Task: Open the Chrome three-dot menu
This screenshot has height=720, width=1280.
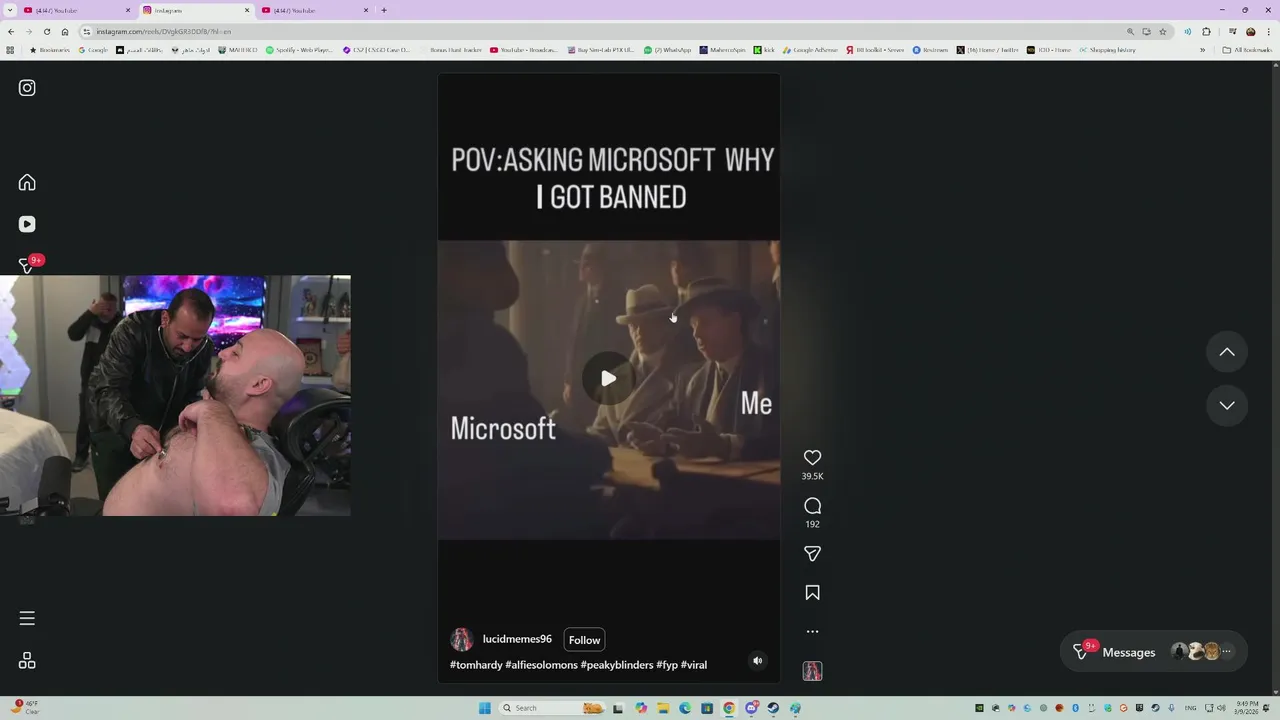Action: click(x=1268, y=31)
